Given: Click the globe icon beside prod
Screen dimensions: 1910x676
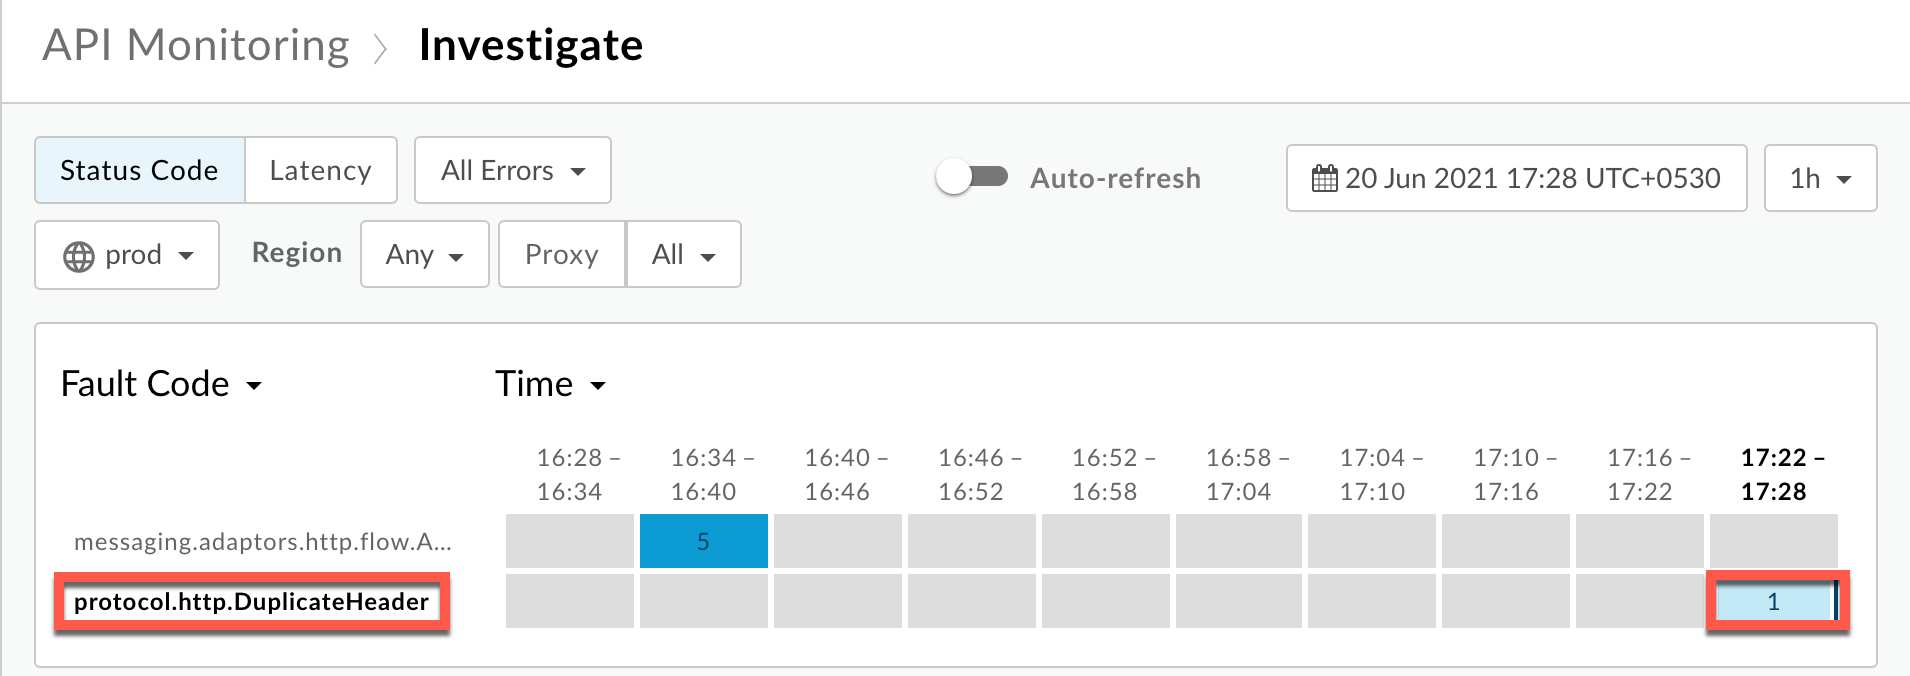Looking at the screenshot, I should [x=79, y=256].
